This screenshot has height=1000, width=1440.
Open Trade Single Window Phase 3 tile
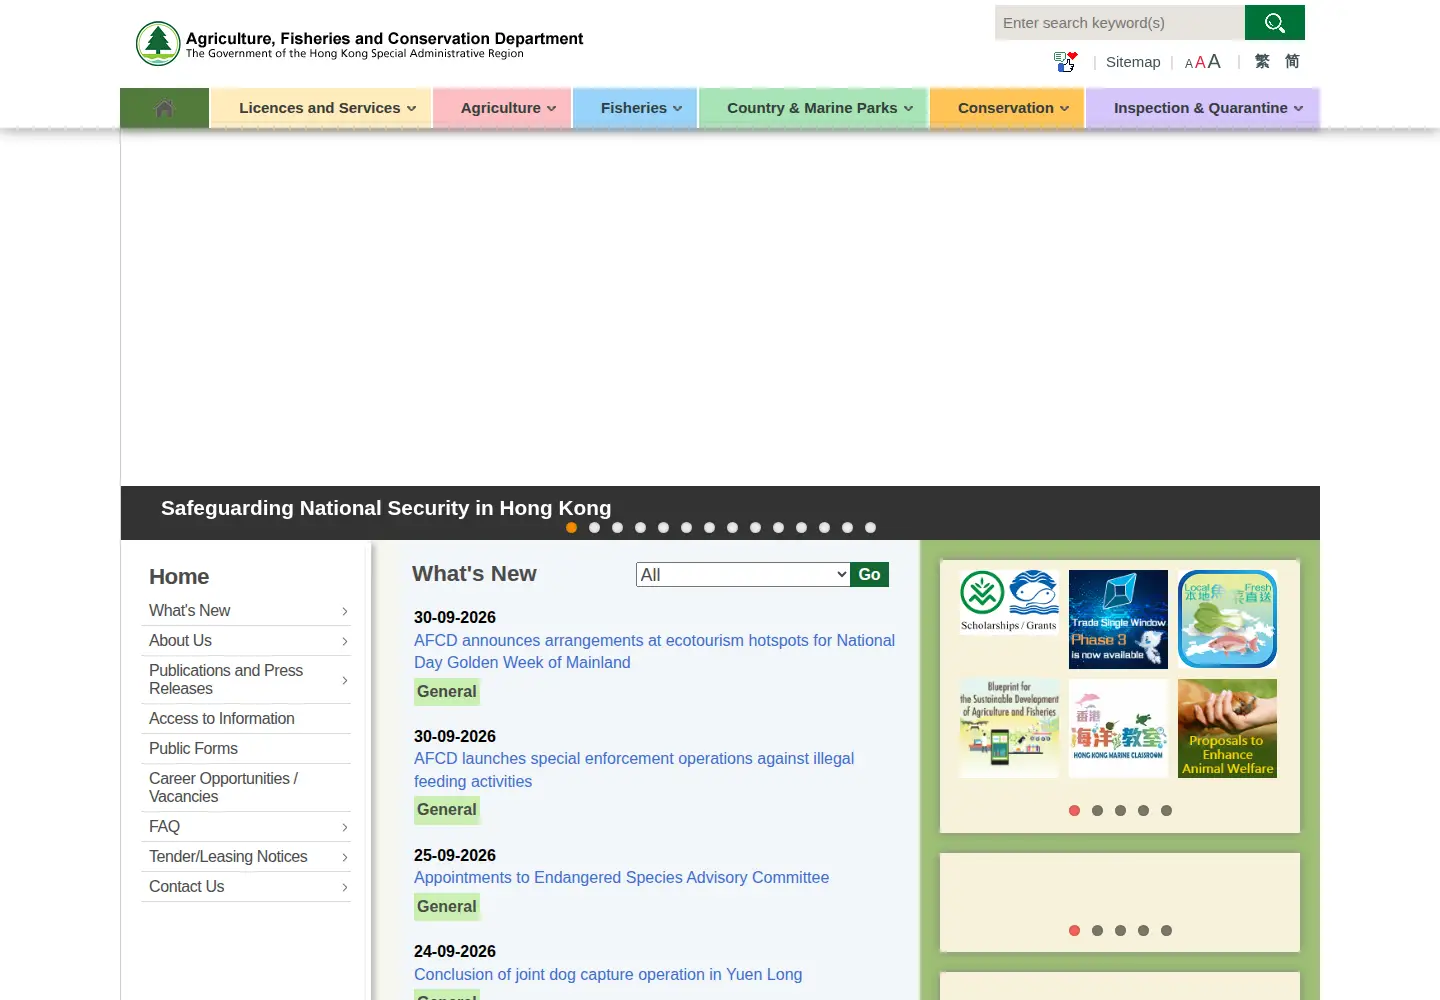(1118, 619)
